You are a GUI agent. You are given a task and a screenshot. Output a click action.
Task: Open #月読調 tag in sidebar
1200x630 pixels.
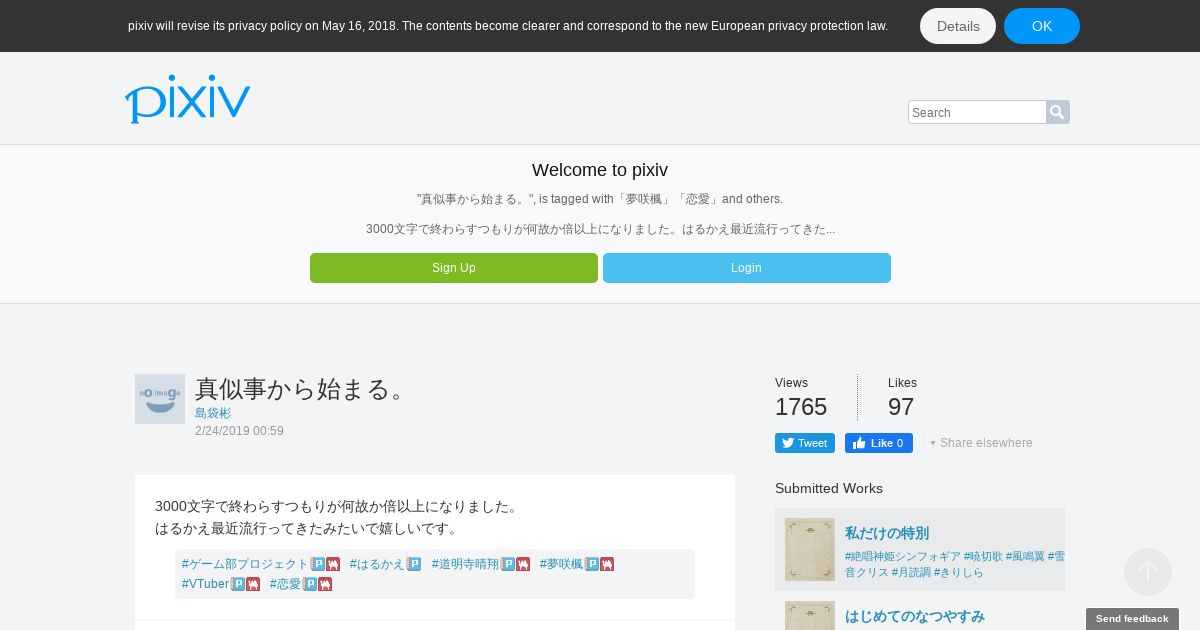[x=911, y=572]
